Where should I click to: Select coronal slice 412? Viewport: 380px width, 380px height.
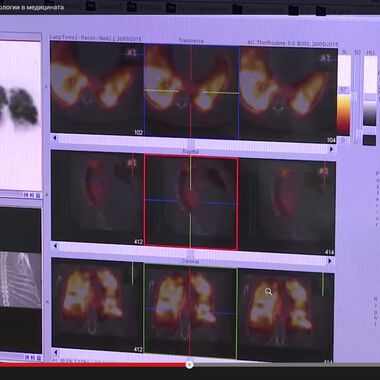(98, 306)
